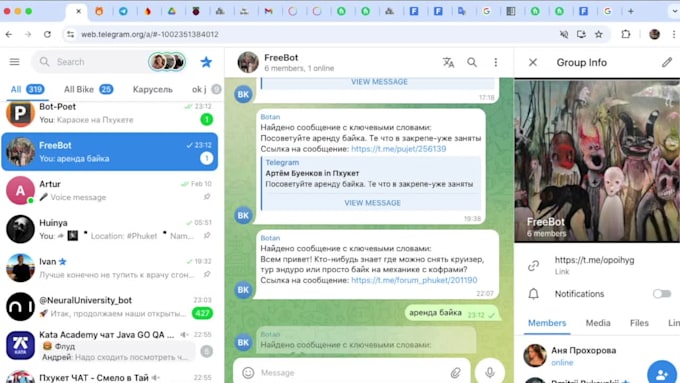This screenshot has height=383, width=680.
Task: Select the All chats folder tab
Action: point(27,89)
